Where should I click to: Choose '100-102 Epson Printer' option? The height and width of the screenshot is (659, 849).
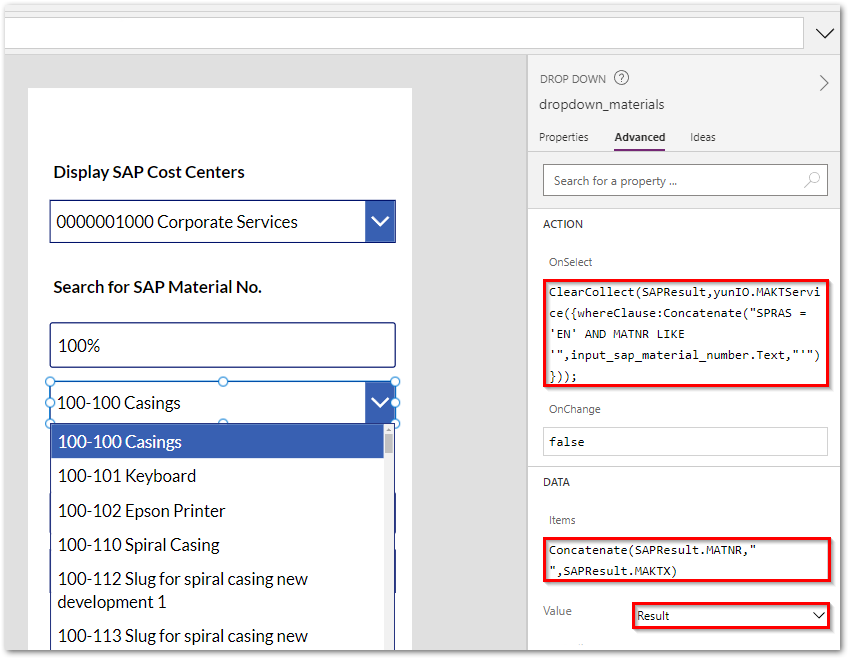point(217,510)
